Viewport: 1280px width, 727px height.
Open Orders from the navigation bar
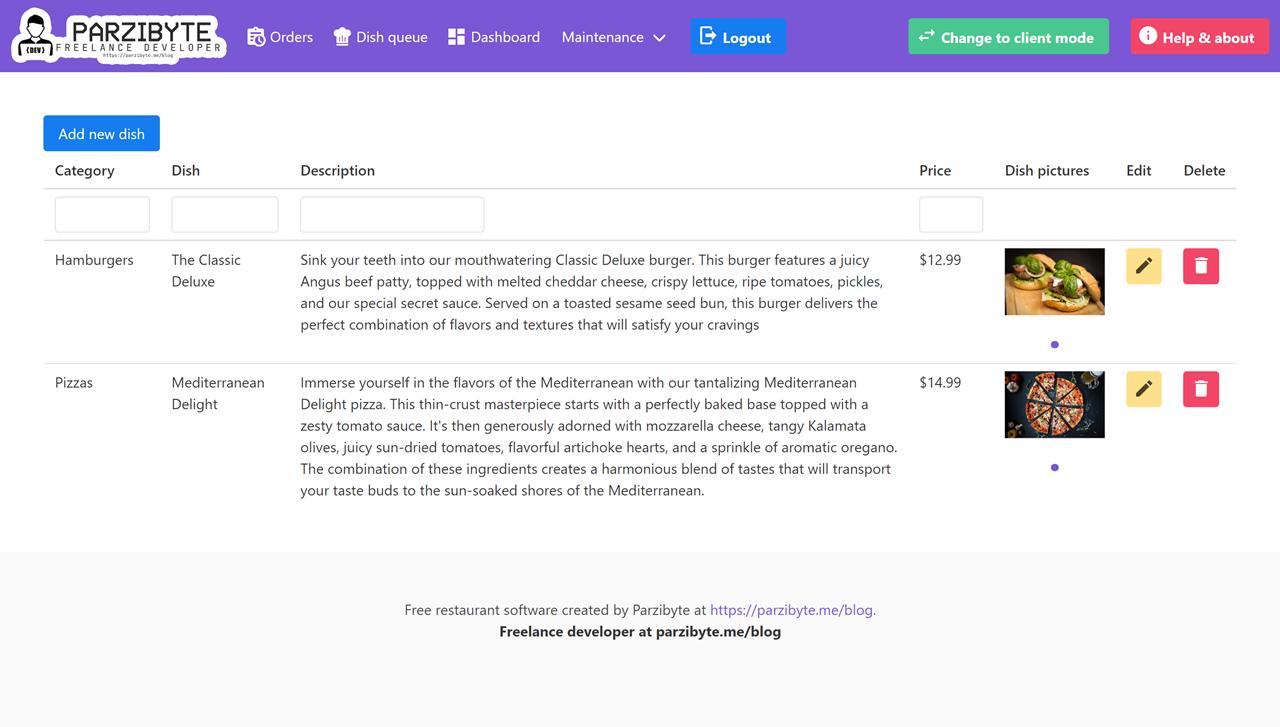(280, 37)
